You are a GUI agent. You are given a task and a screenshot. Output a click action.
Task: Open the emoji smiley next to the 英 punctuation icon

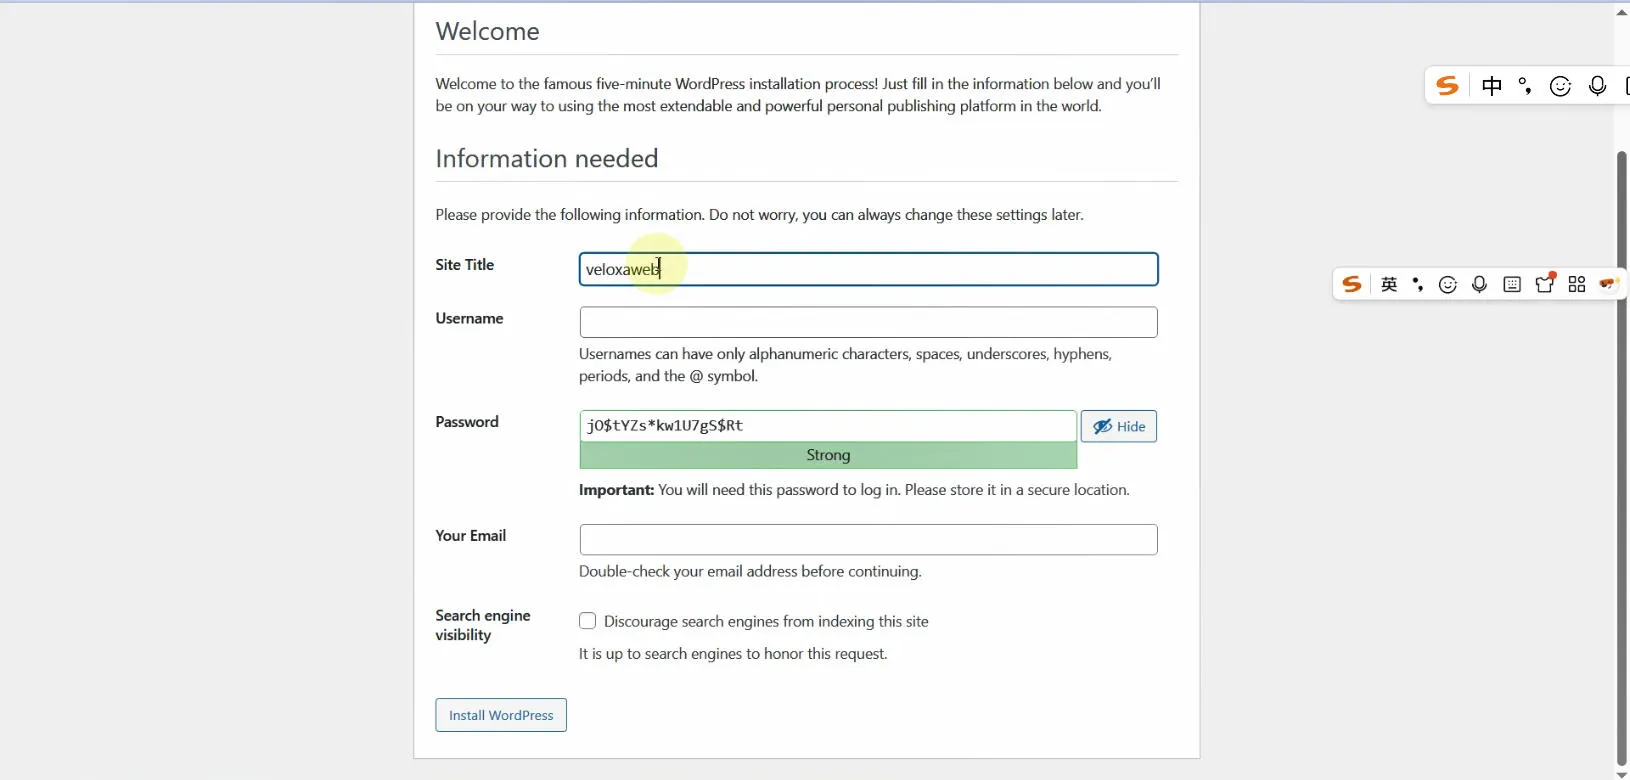tap(1447, 285)
